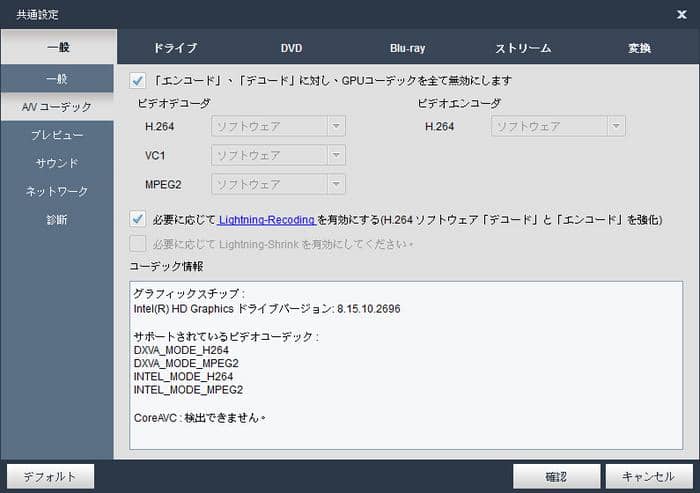
Task: Click the INTEL_MODE_MPEG2 line
Action: click(188, 390)
